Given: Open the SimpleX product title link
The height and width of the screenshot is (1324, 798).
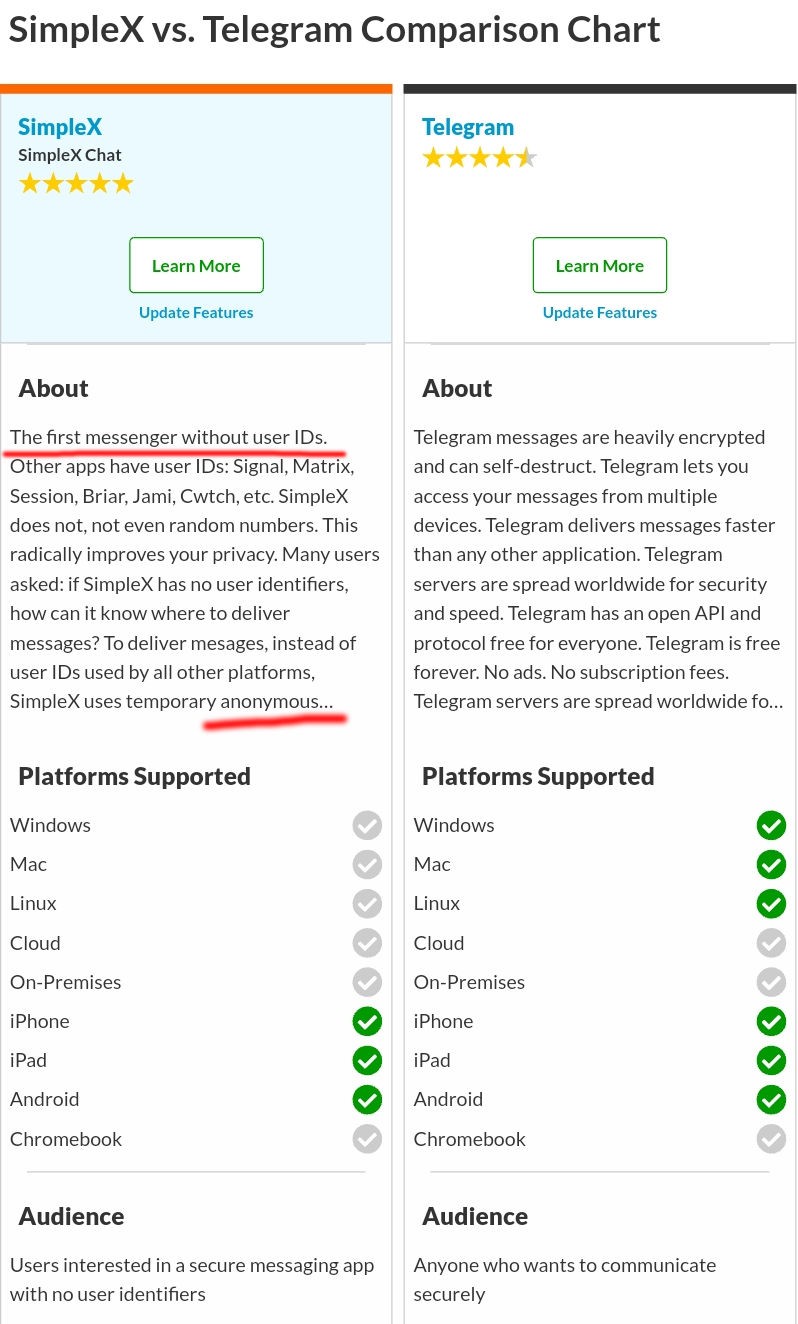Looking at the screenshot, I should (60, 127).
